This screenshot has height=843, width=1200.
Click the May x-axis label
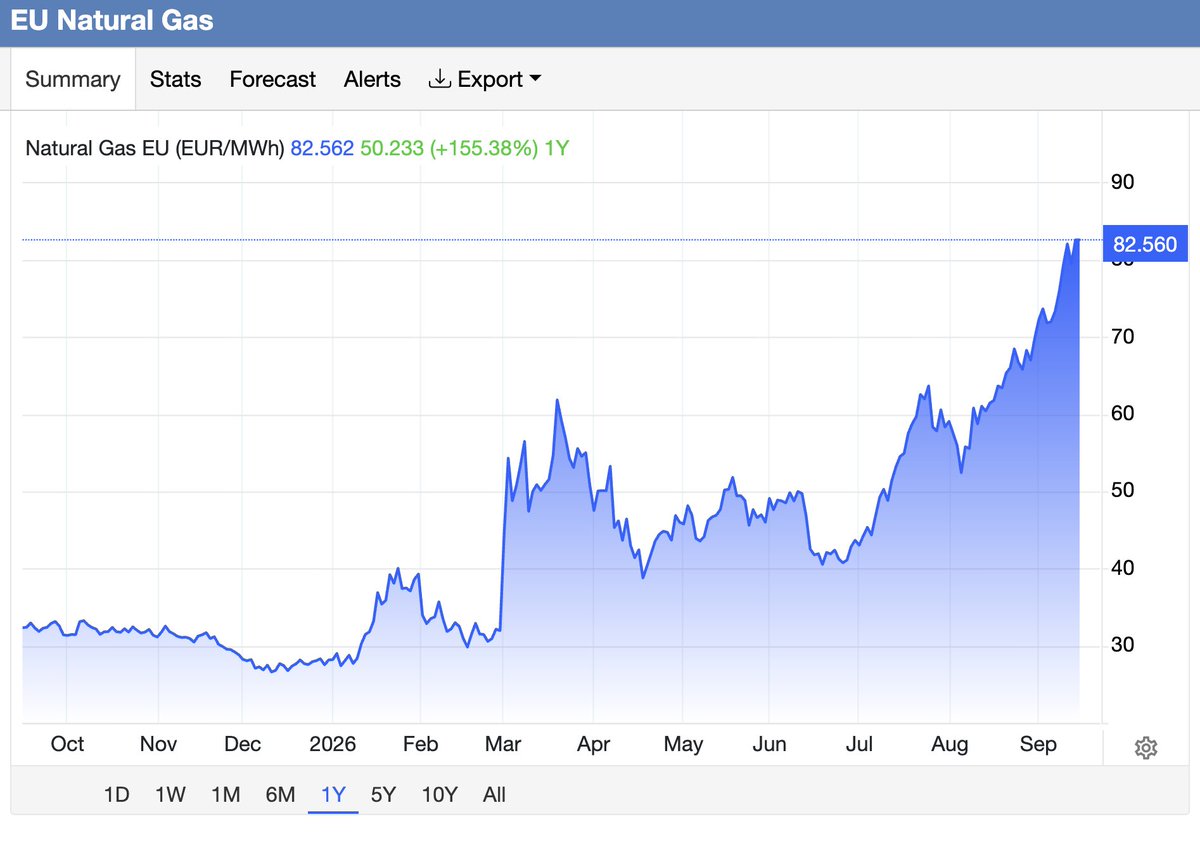pos(683,745)
